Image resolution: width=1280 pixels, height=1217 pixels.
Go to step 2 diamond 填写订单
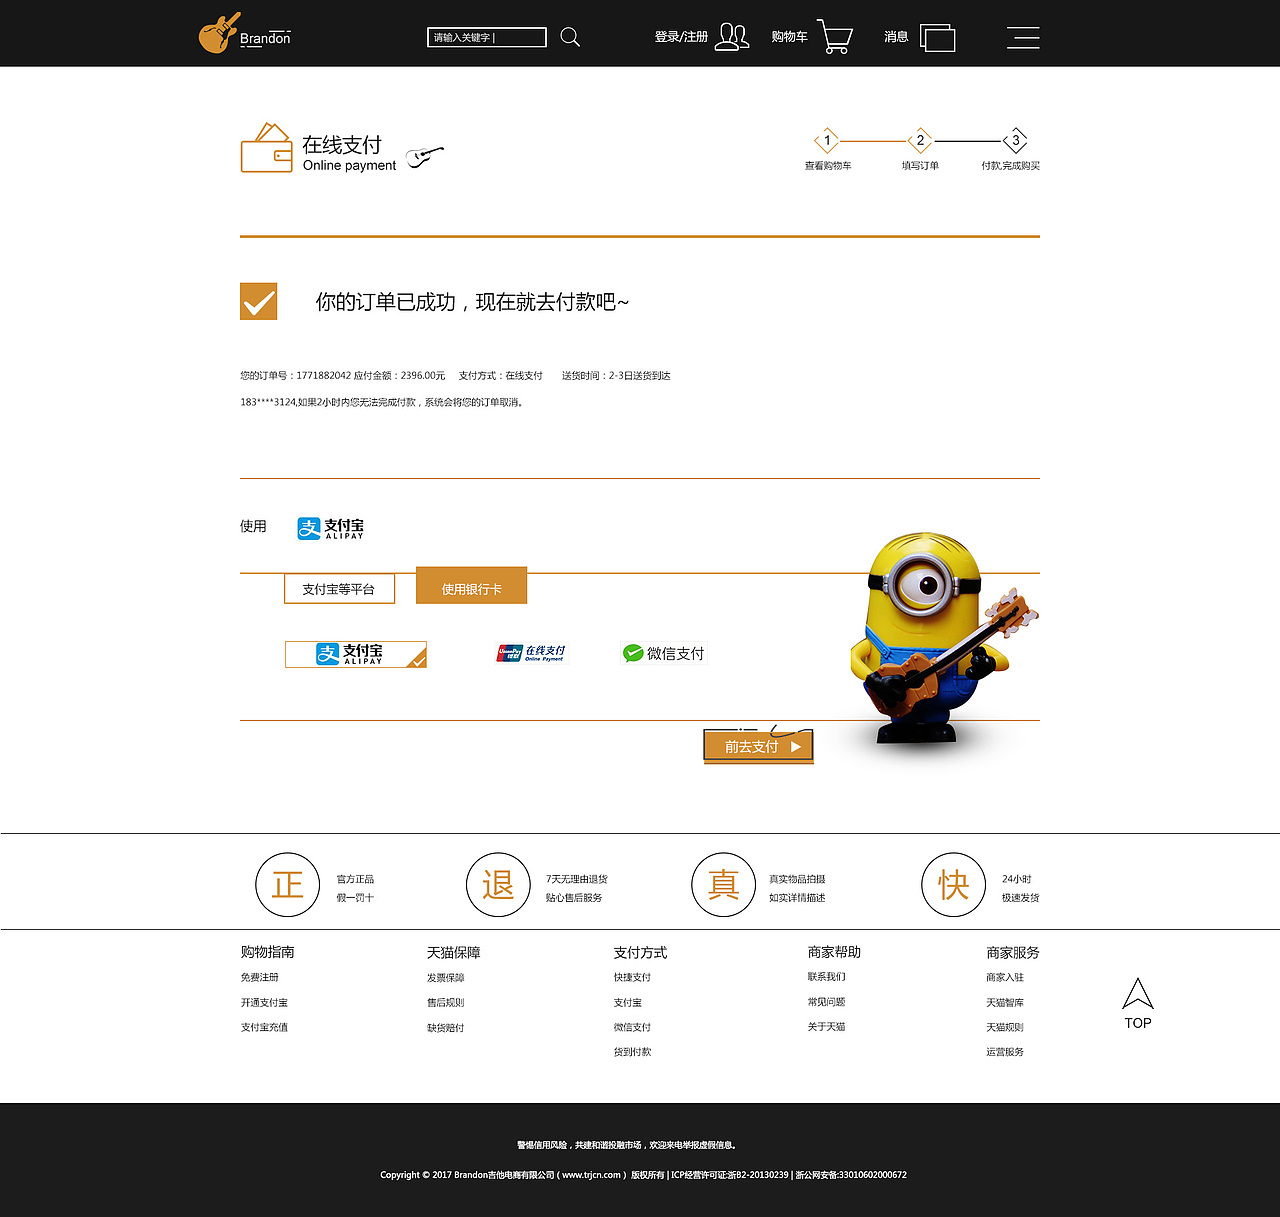click(920, 141)
